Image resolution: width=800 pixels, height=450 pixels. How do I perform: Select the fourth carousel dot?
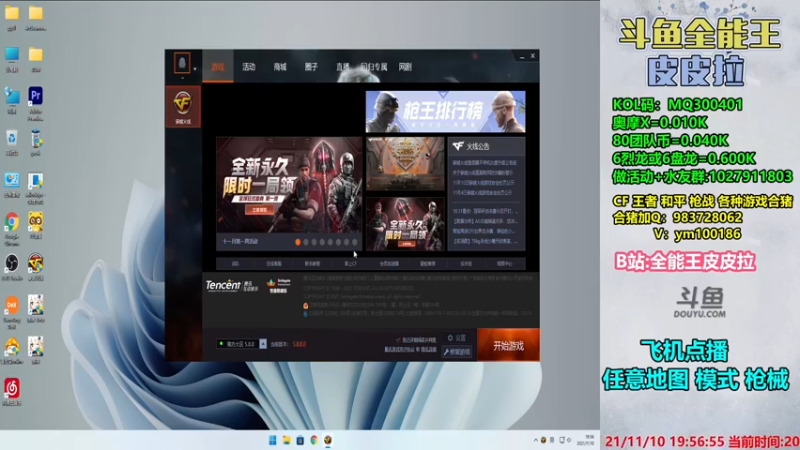click(322, 242)
